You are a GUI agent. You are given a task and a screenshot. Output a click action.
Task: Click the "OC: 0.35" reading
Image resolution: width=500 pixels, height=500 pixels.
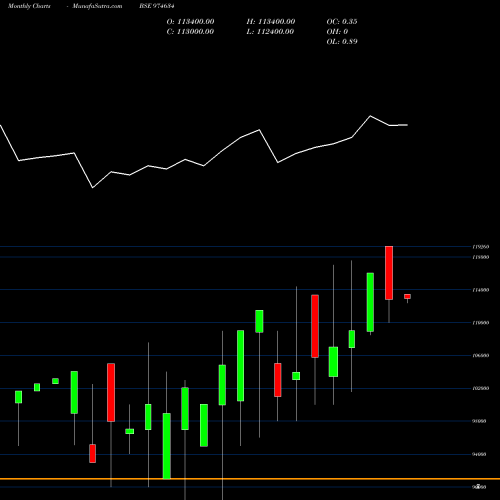point(342,22)
